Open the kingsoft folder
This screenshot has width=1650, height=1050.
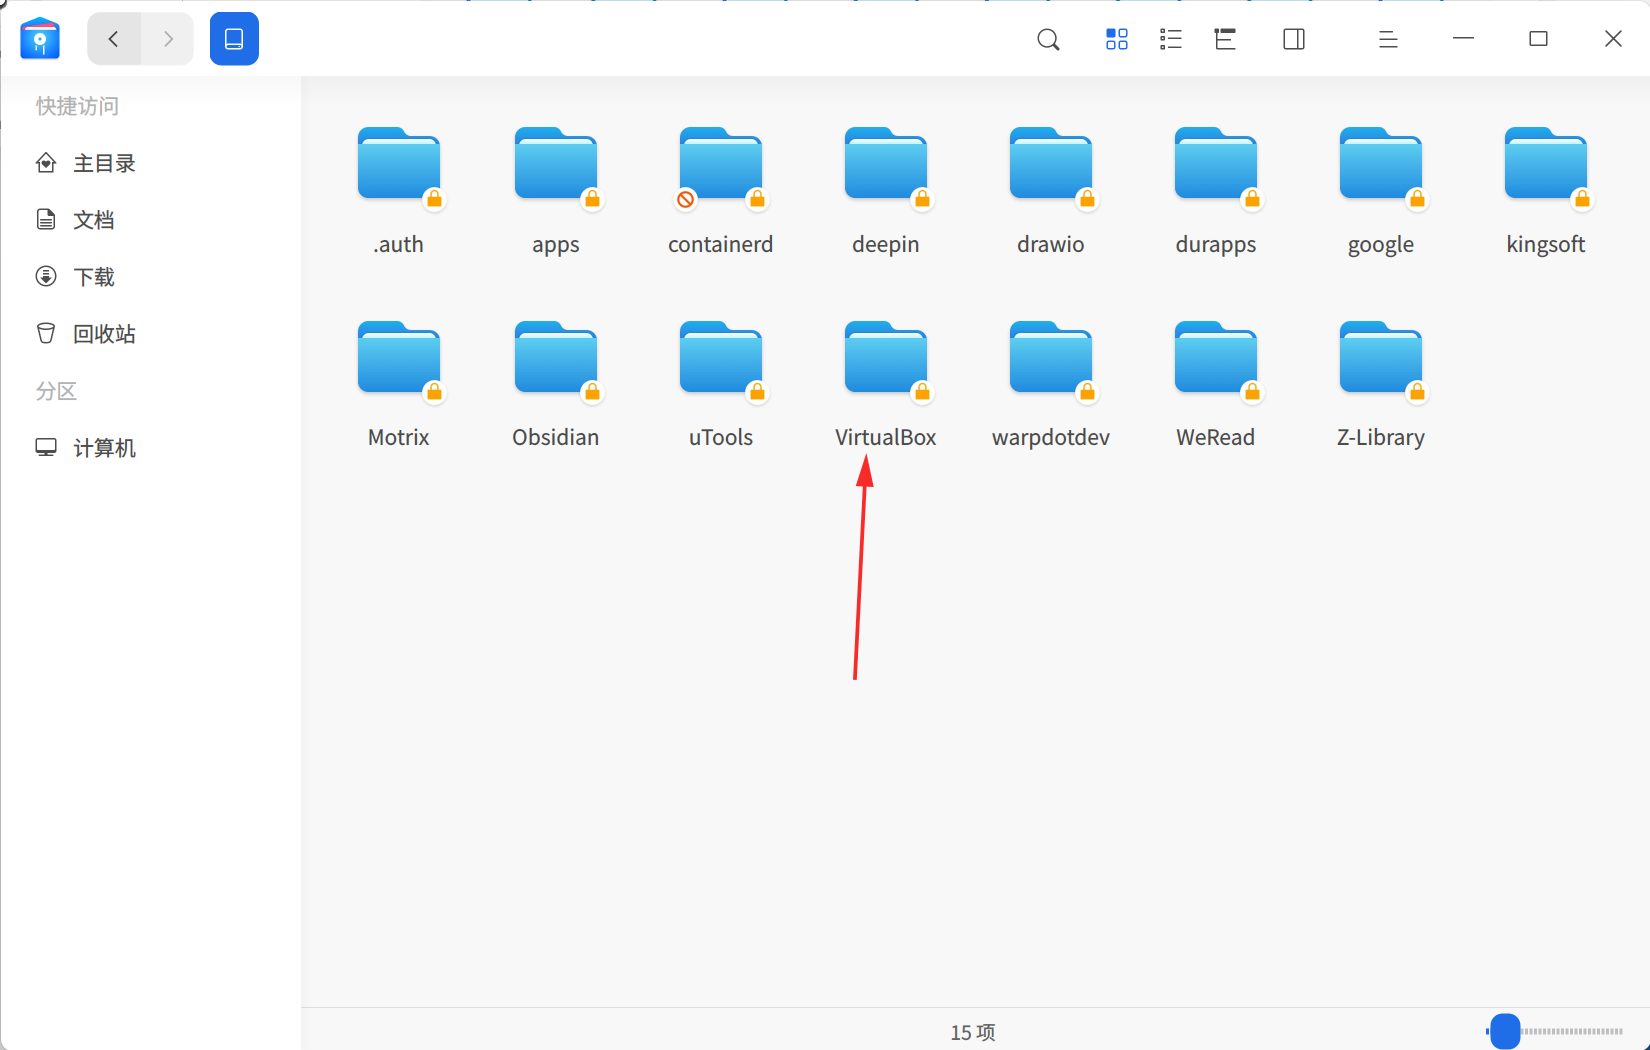click(x=1546, y=165)
